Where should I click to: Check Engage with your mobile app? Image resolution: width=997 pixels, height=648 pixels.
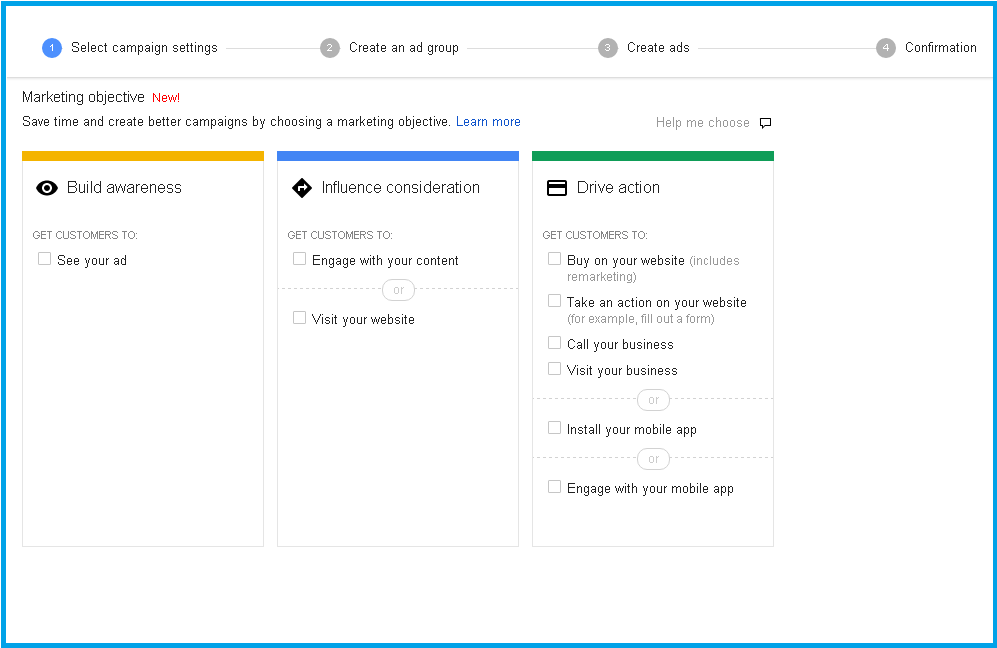coord(554,487)
